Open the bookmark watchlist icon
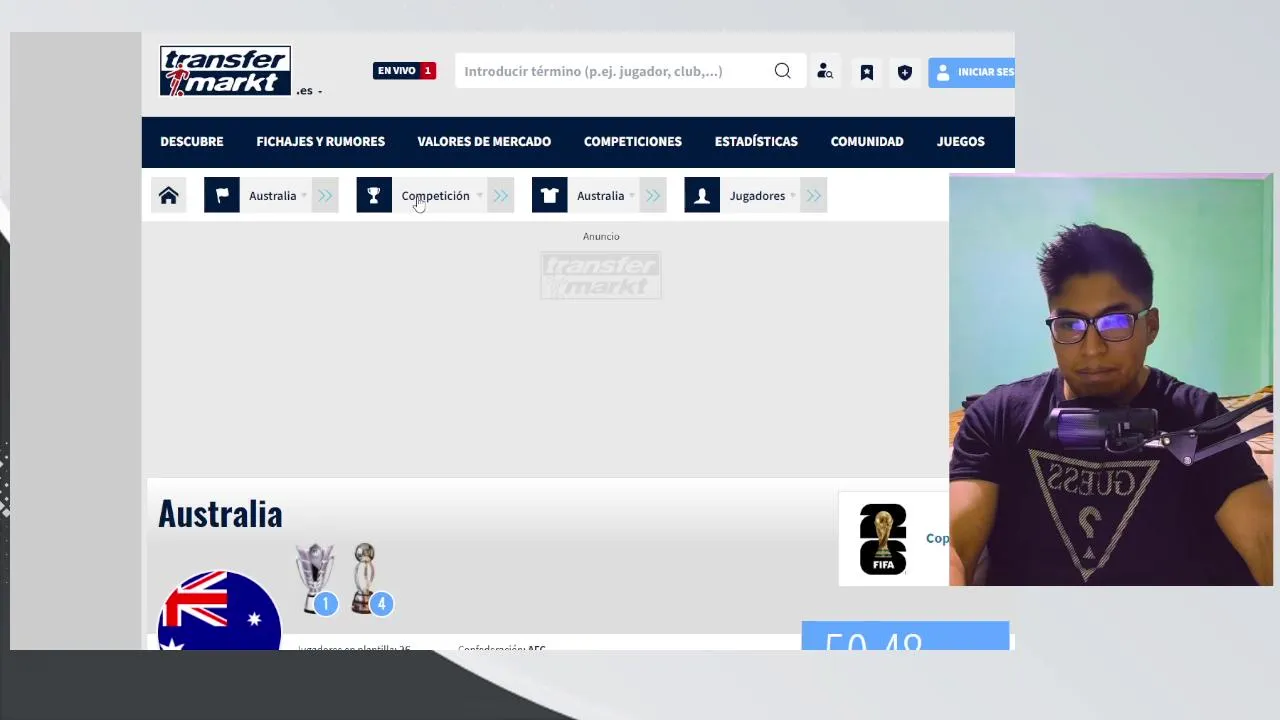This screenshot has width=1280, height=720. pos(867,72)
